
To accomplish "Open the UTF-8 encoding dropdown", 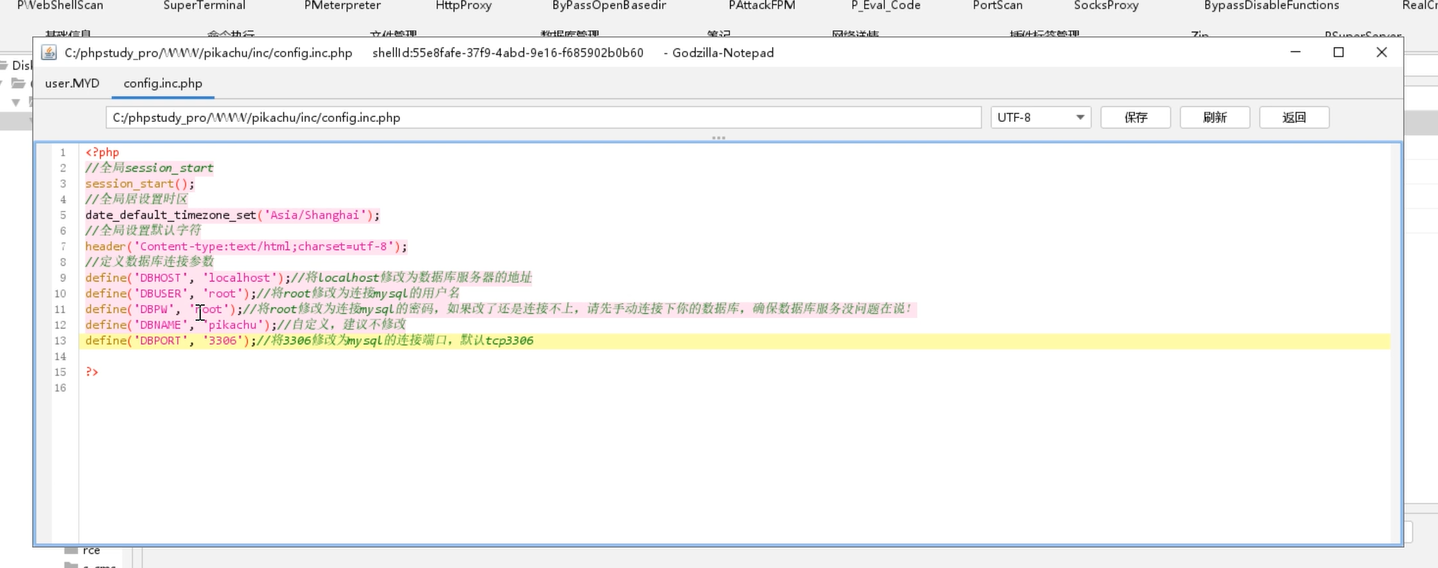I will point(1040,117).
